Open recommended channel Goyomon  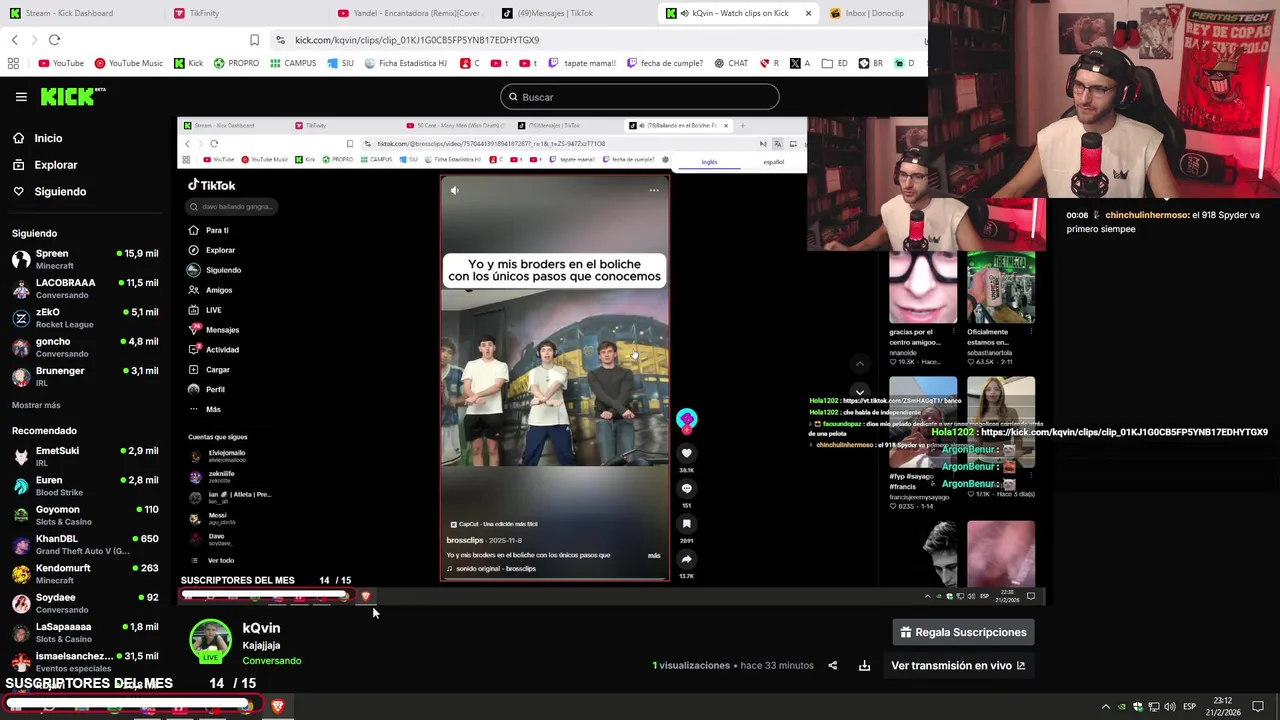[85, 515]
